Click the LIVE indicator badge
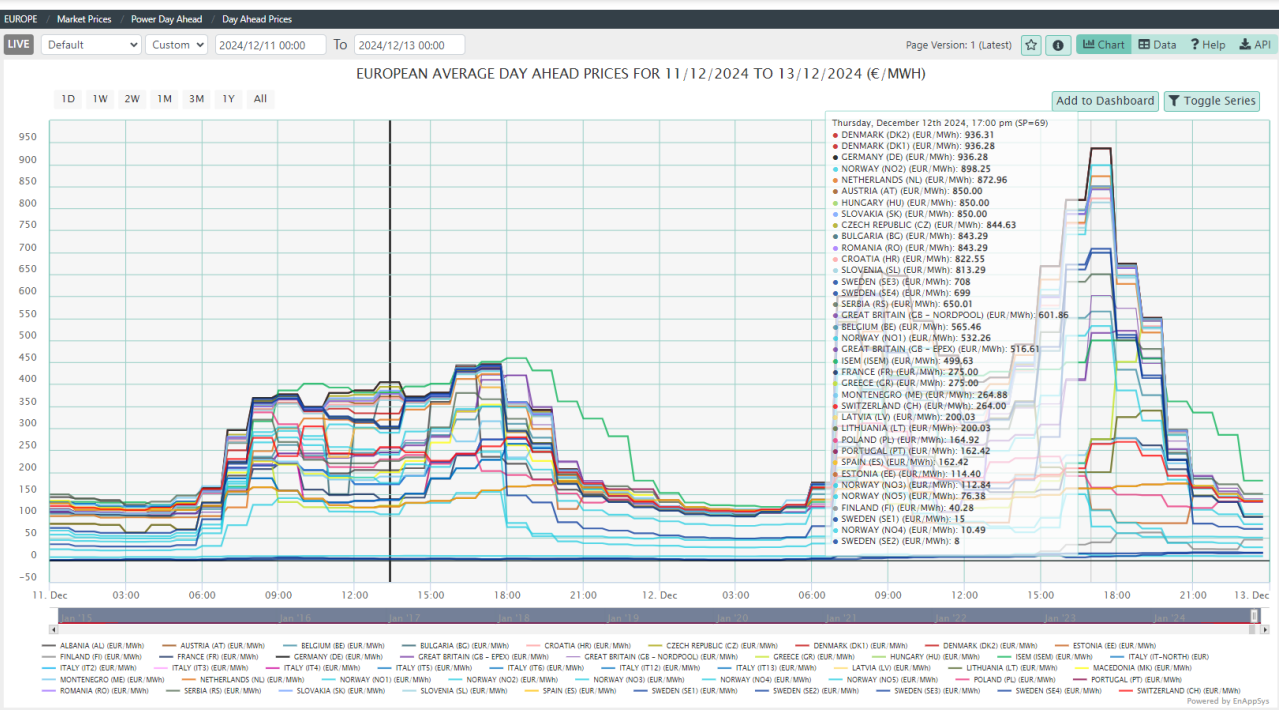This screenshot has width=1279, height=719. [x=19, y=45]
